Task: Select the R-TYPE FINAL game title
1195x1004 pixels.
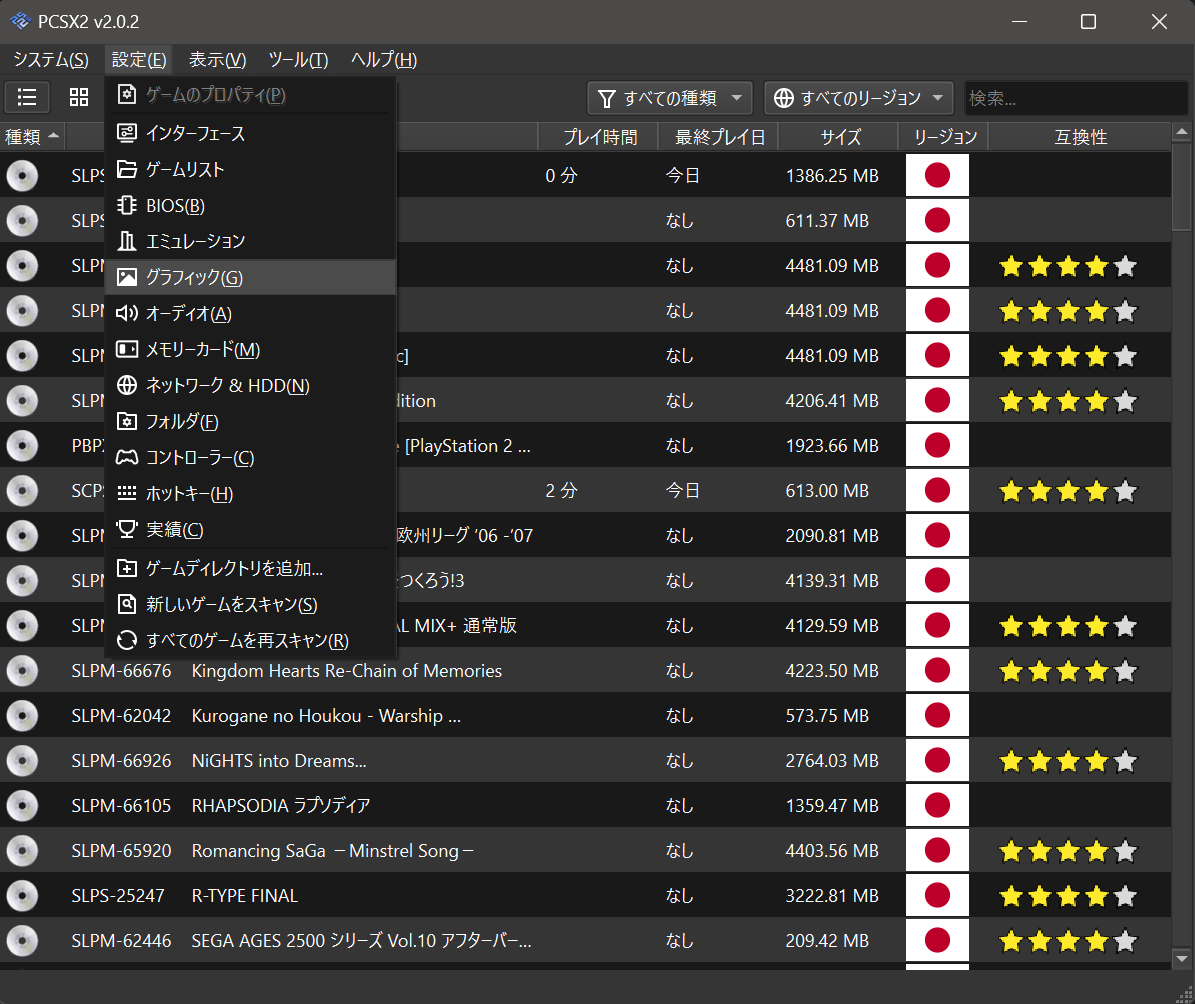Action: (245, 896)
